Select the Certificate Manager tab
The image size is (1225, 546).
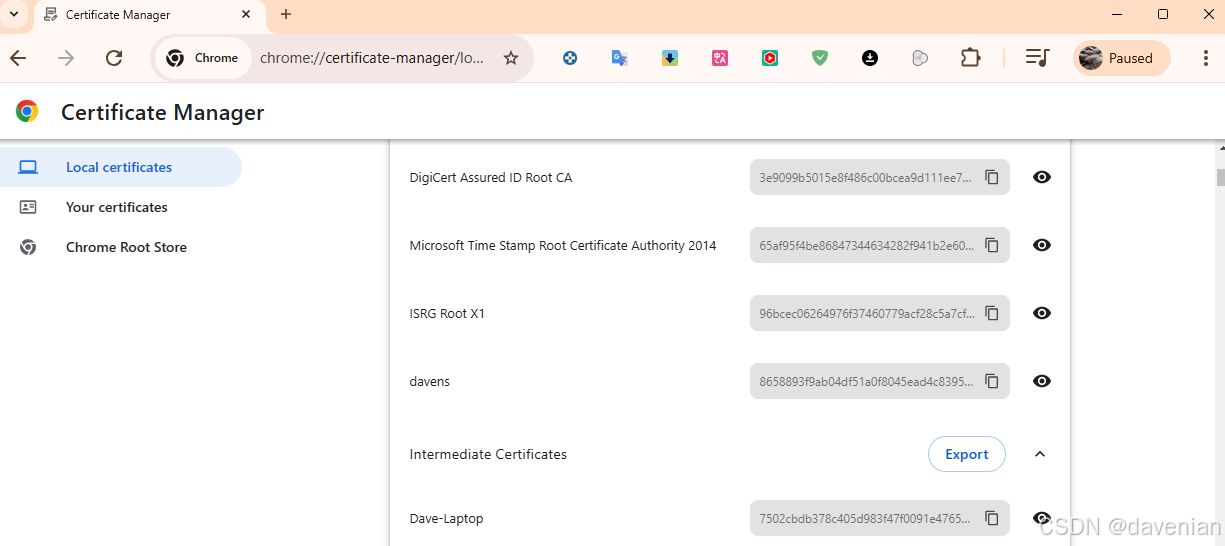click(150, 15)
